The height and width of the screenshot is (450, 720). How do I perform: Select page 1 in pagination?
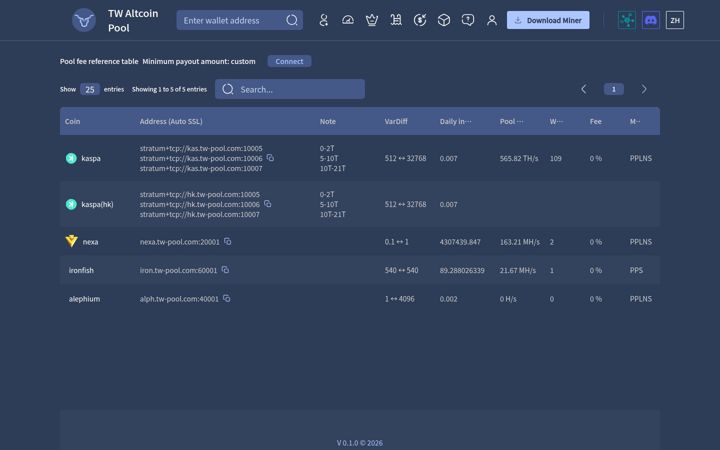click(x=613, y=89)
